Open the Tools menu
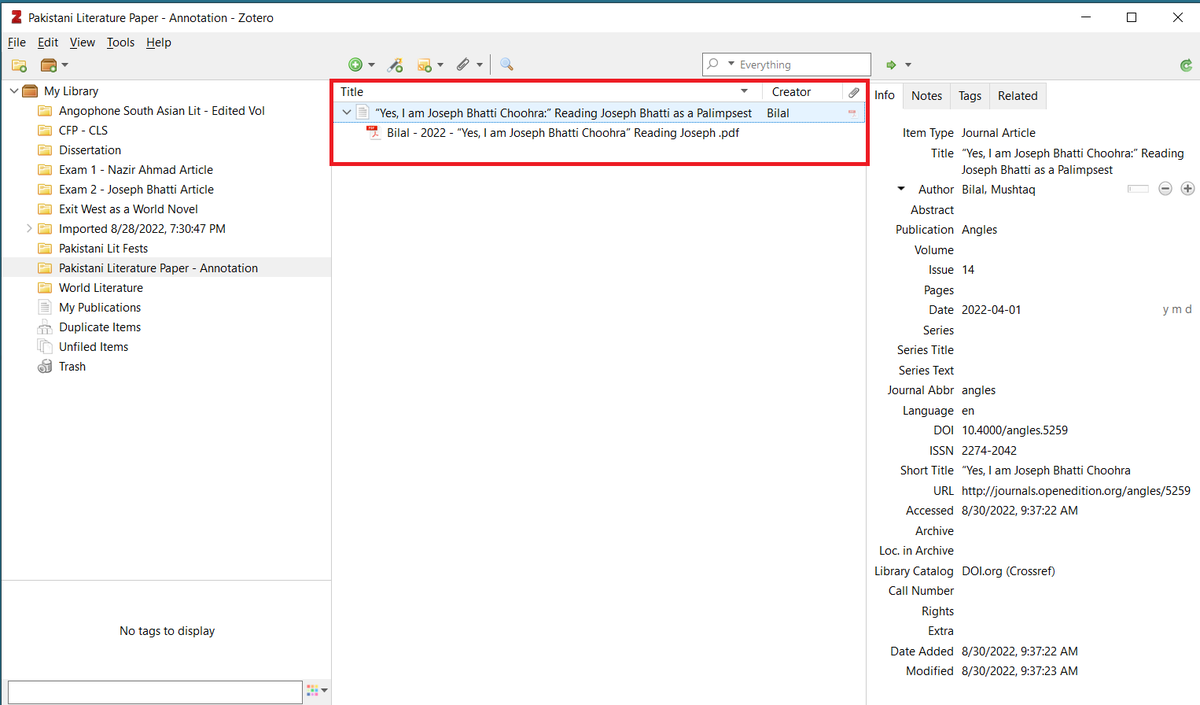Image resolution: width=1200 pixels, height=705 pixels. click(x=120, y=42)
